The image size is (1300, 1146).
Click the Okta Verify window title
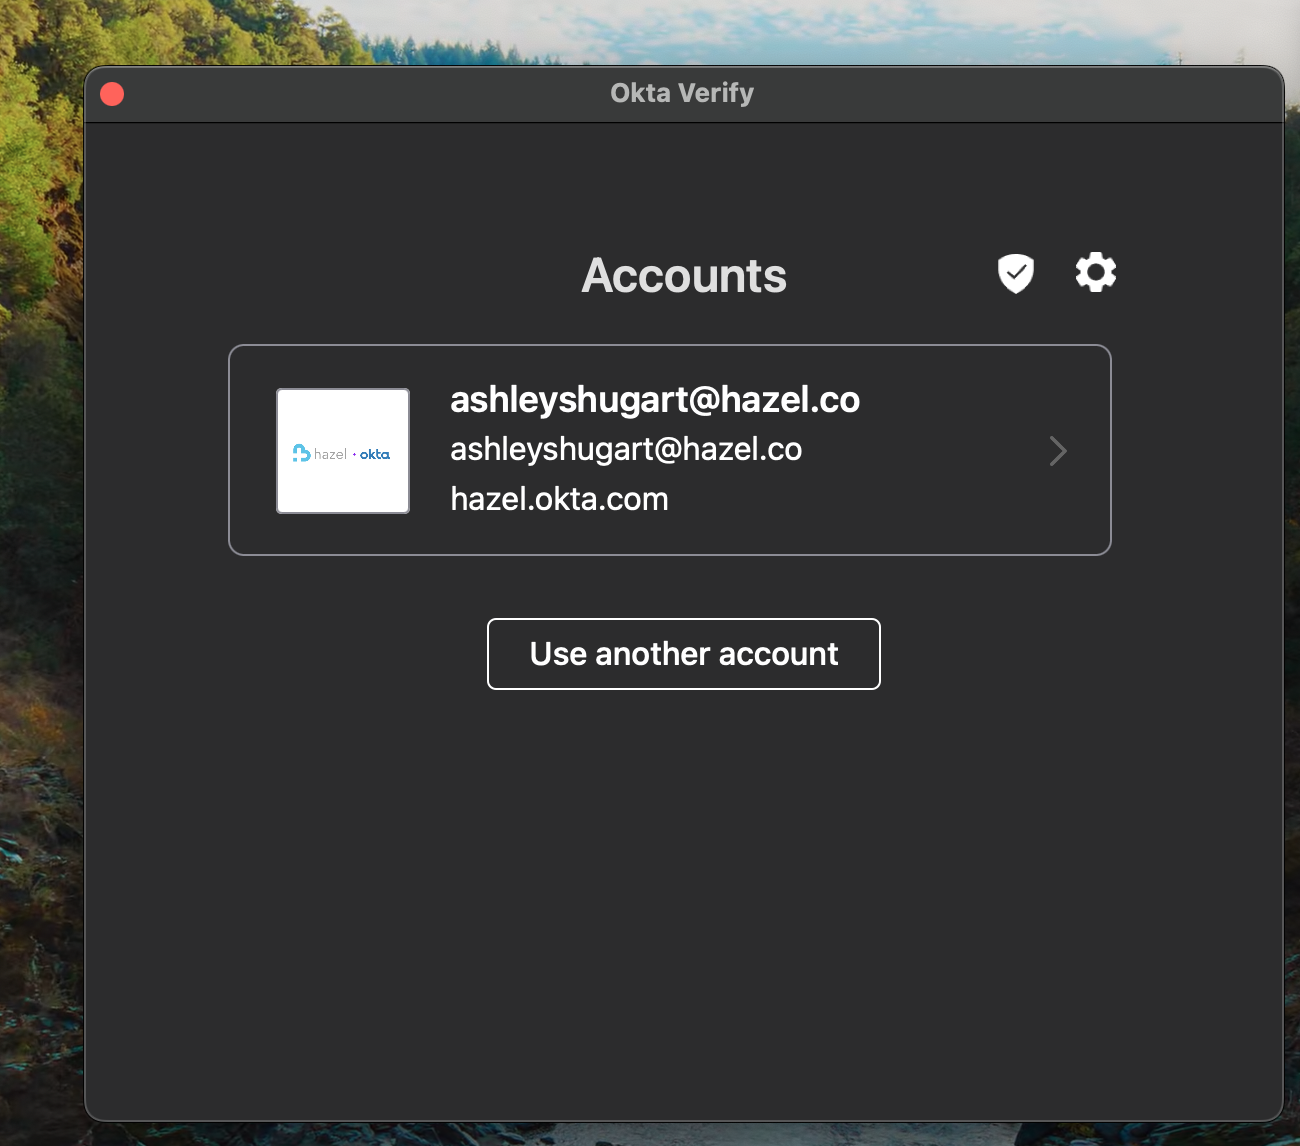pyautogui.click(x=682, y=93)
